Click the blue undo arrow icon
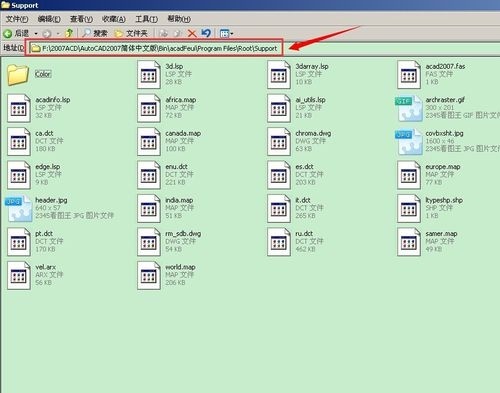The image size is (500, 393). 206,33
